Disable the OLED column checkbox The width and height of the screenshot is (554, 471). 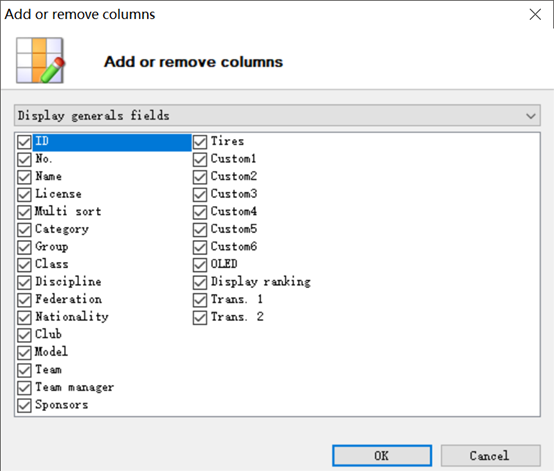(x=200, y=265)
